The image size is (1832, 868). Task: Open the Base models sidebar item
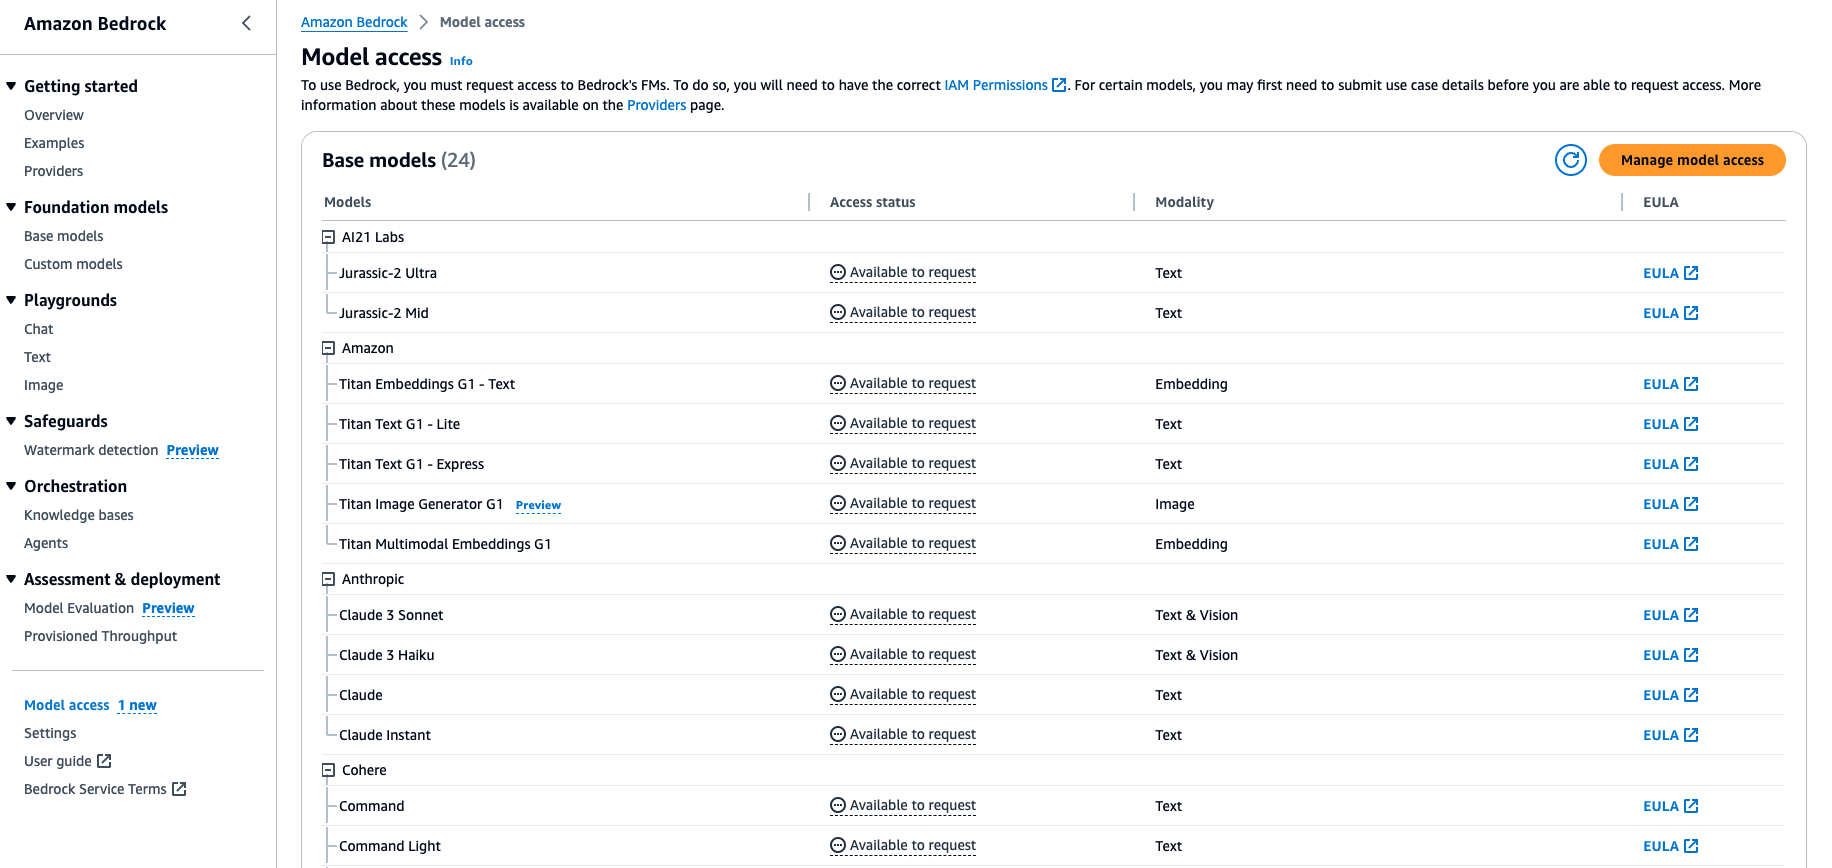tap(64, 236)
